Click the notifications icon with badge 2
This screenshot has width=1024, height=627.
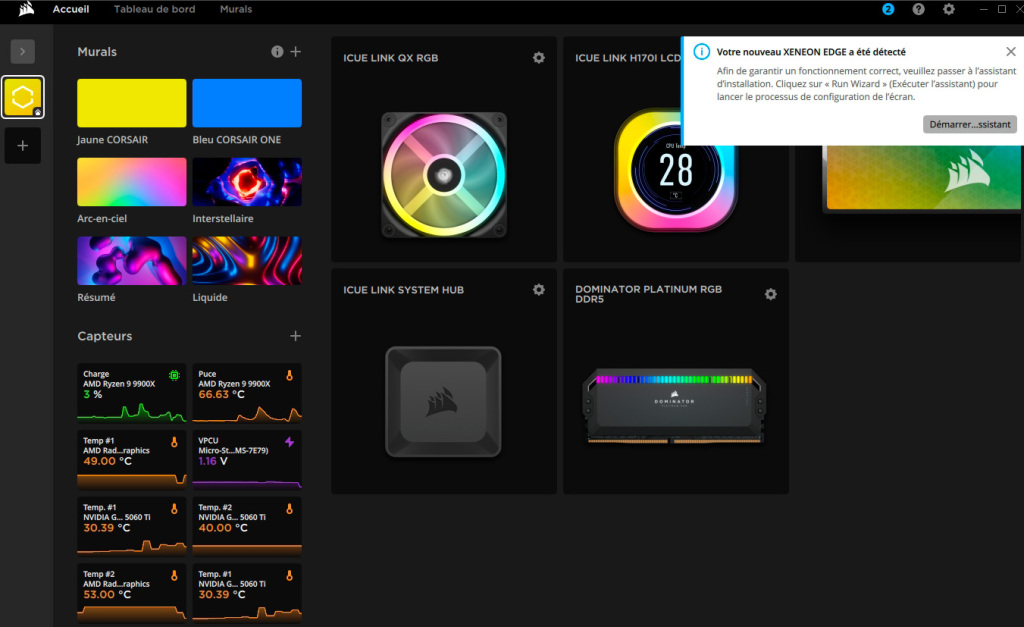click(888, 9)
